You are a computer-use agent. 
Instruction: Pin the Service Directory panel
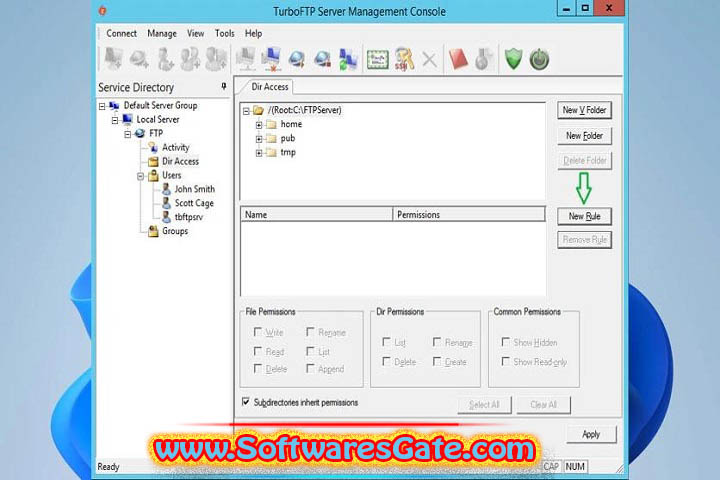224,86
